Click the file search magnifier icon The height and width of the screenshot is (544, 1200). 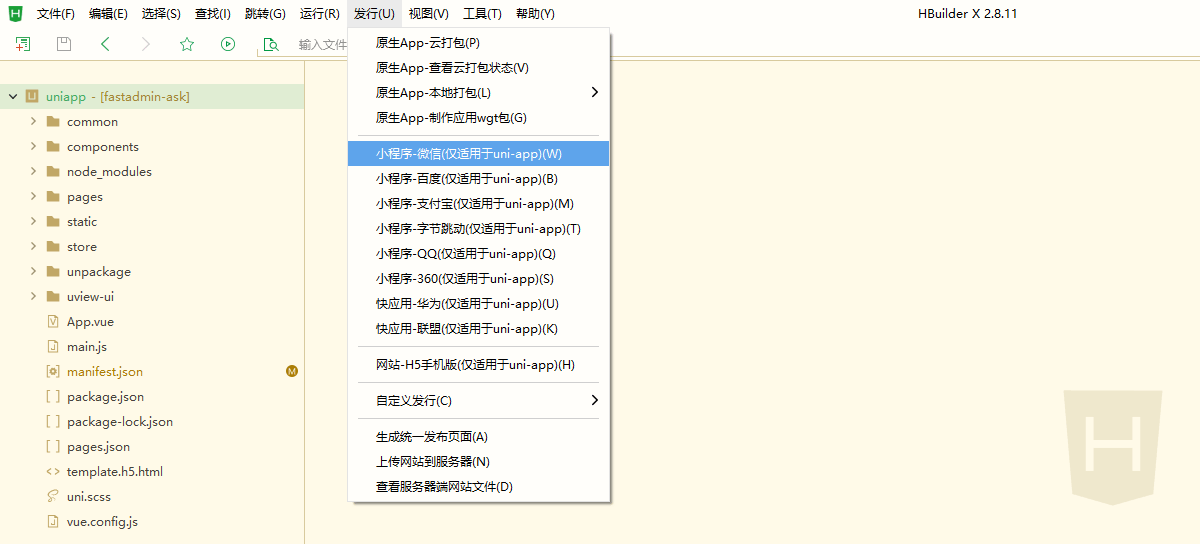270,44
